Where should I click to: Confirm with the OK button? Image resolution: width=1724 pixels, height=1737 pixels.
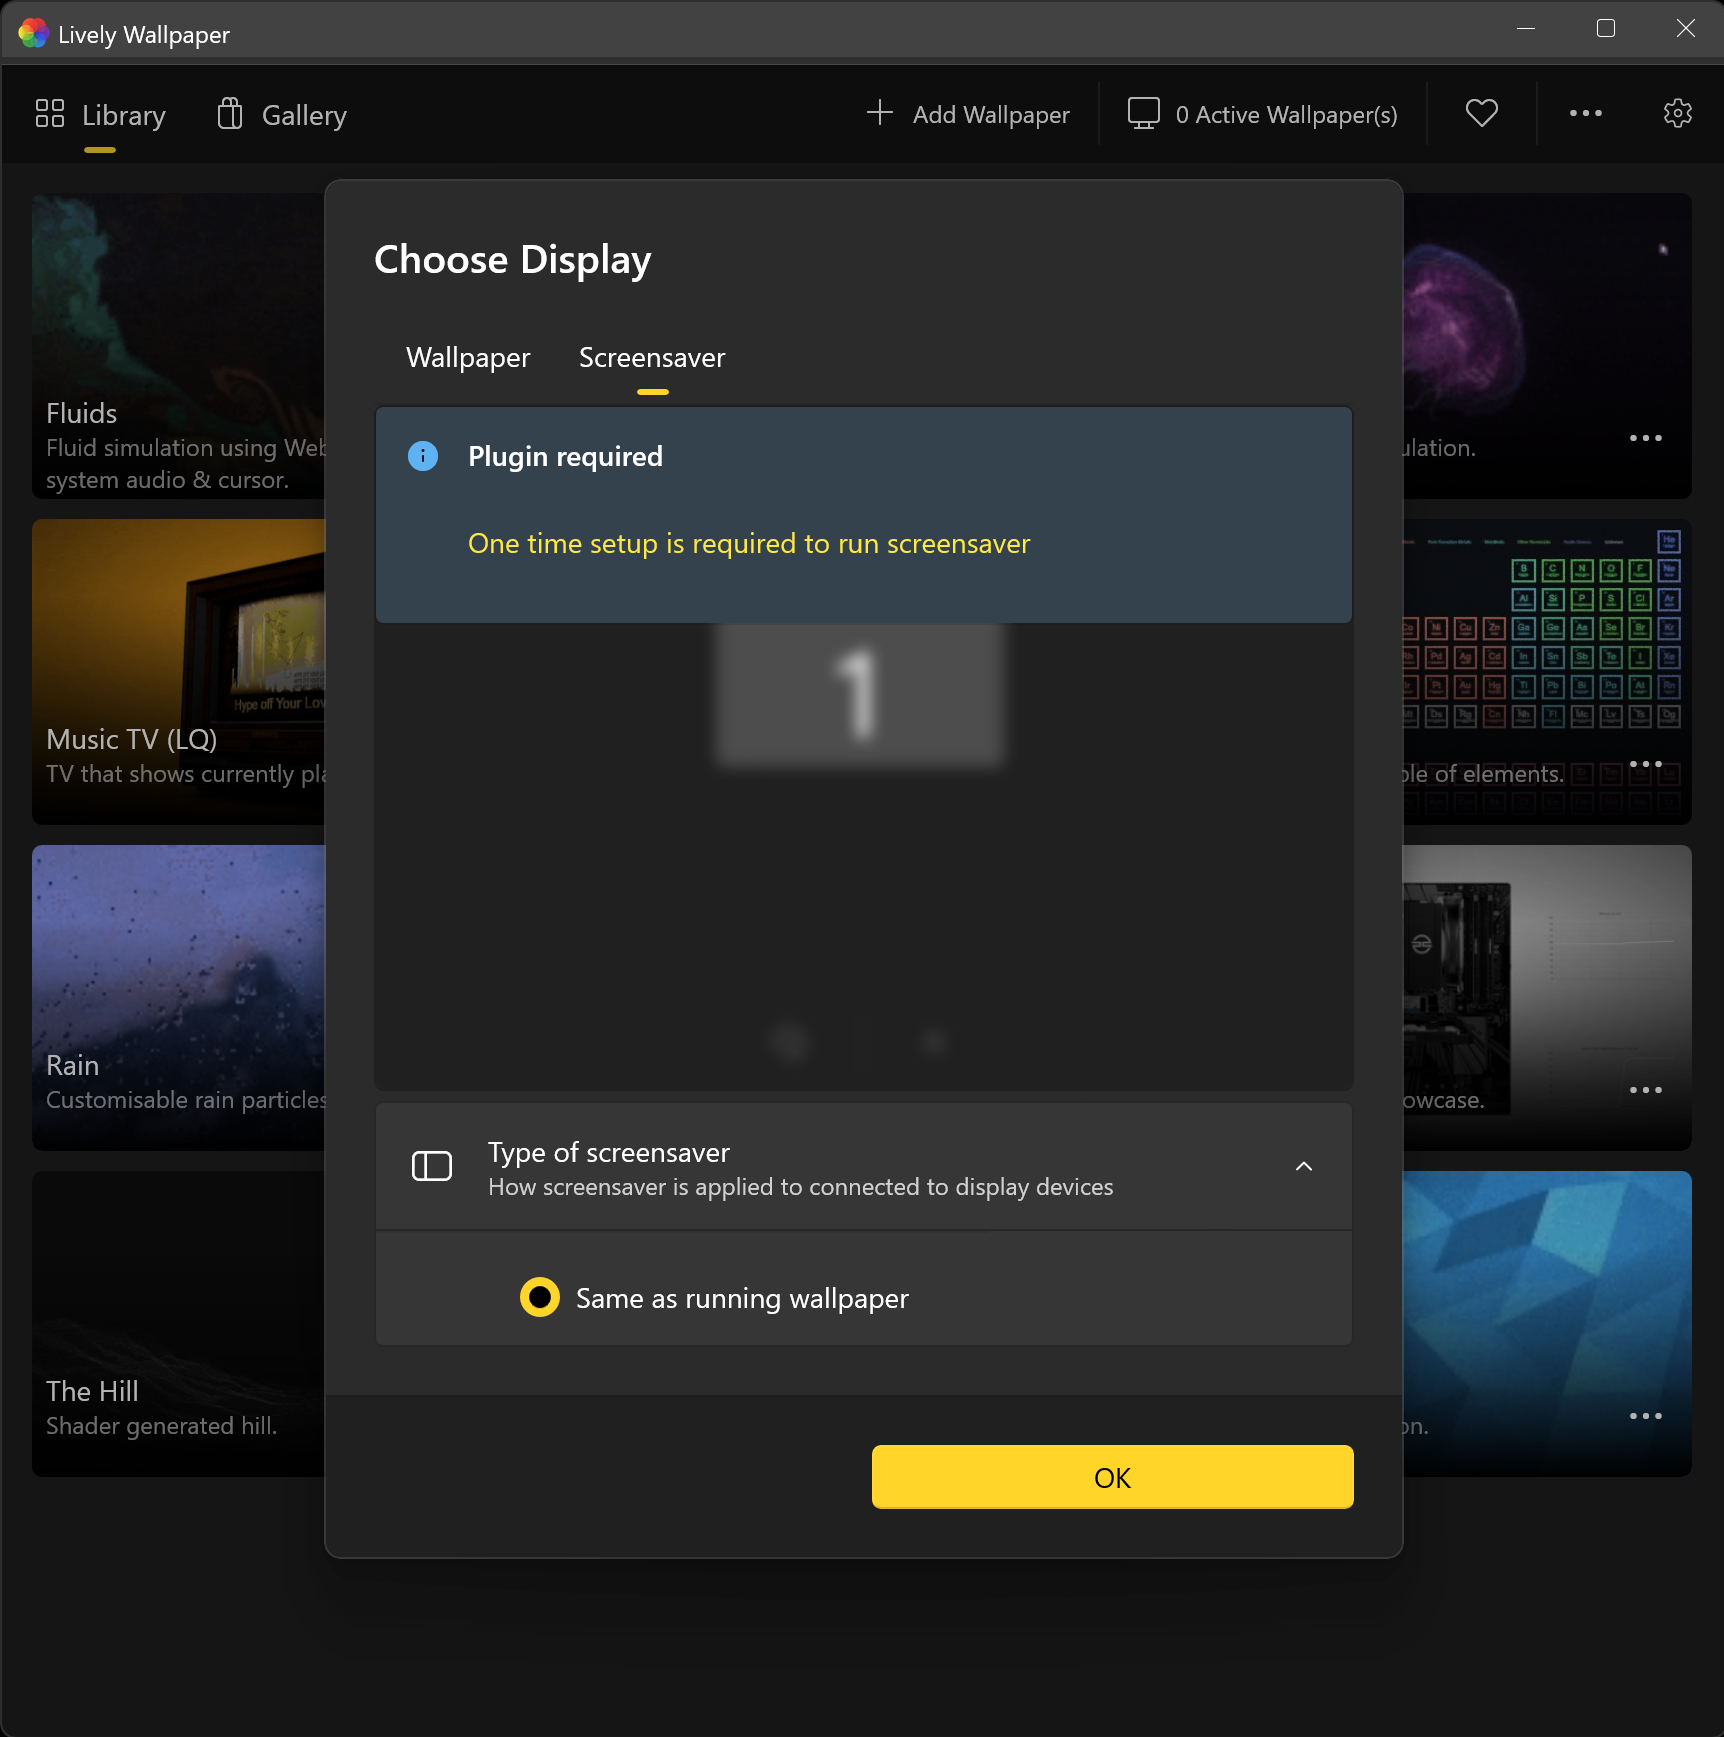point(1112,1476)
